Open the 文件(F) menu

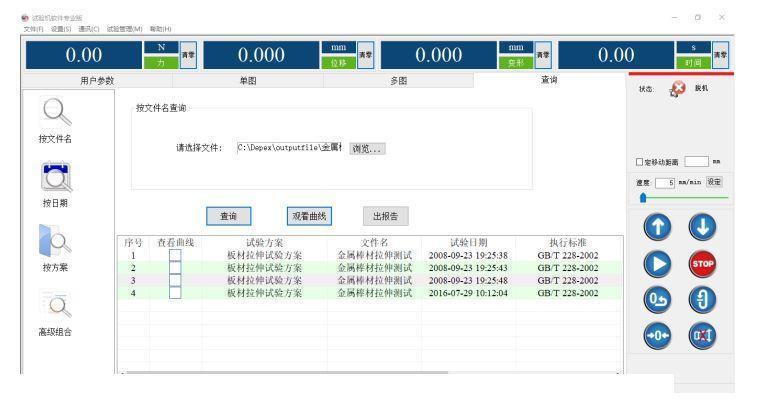(33, 29)
